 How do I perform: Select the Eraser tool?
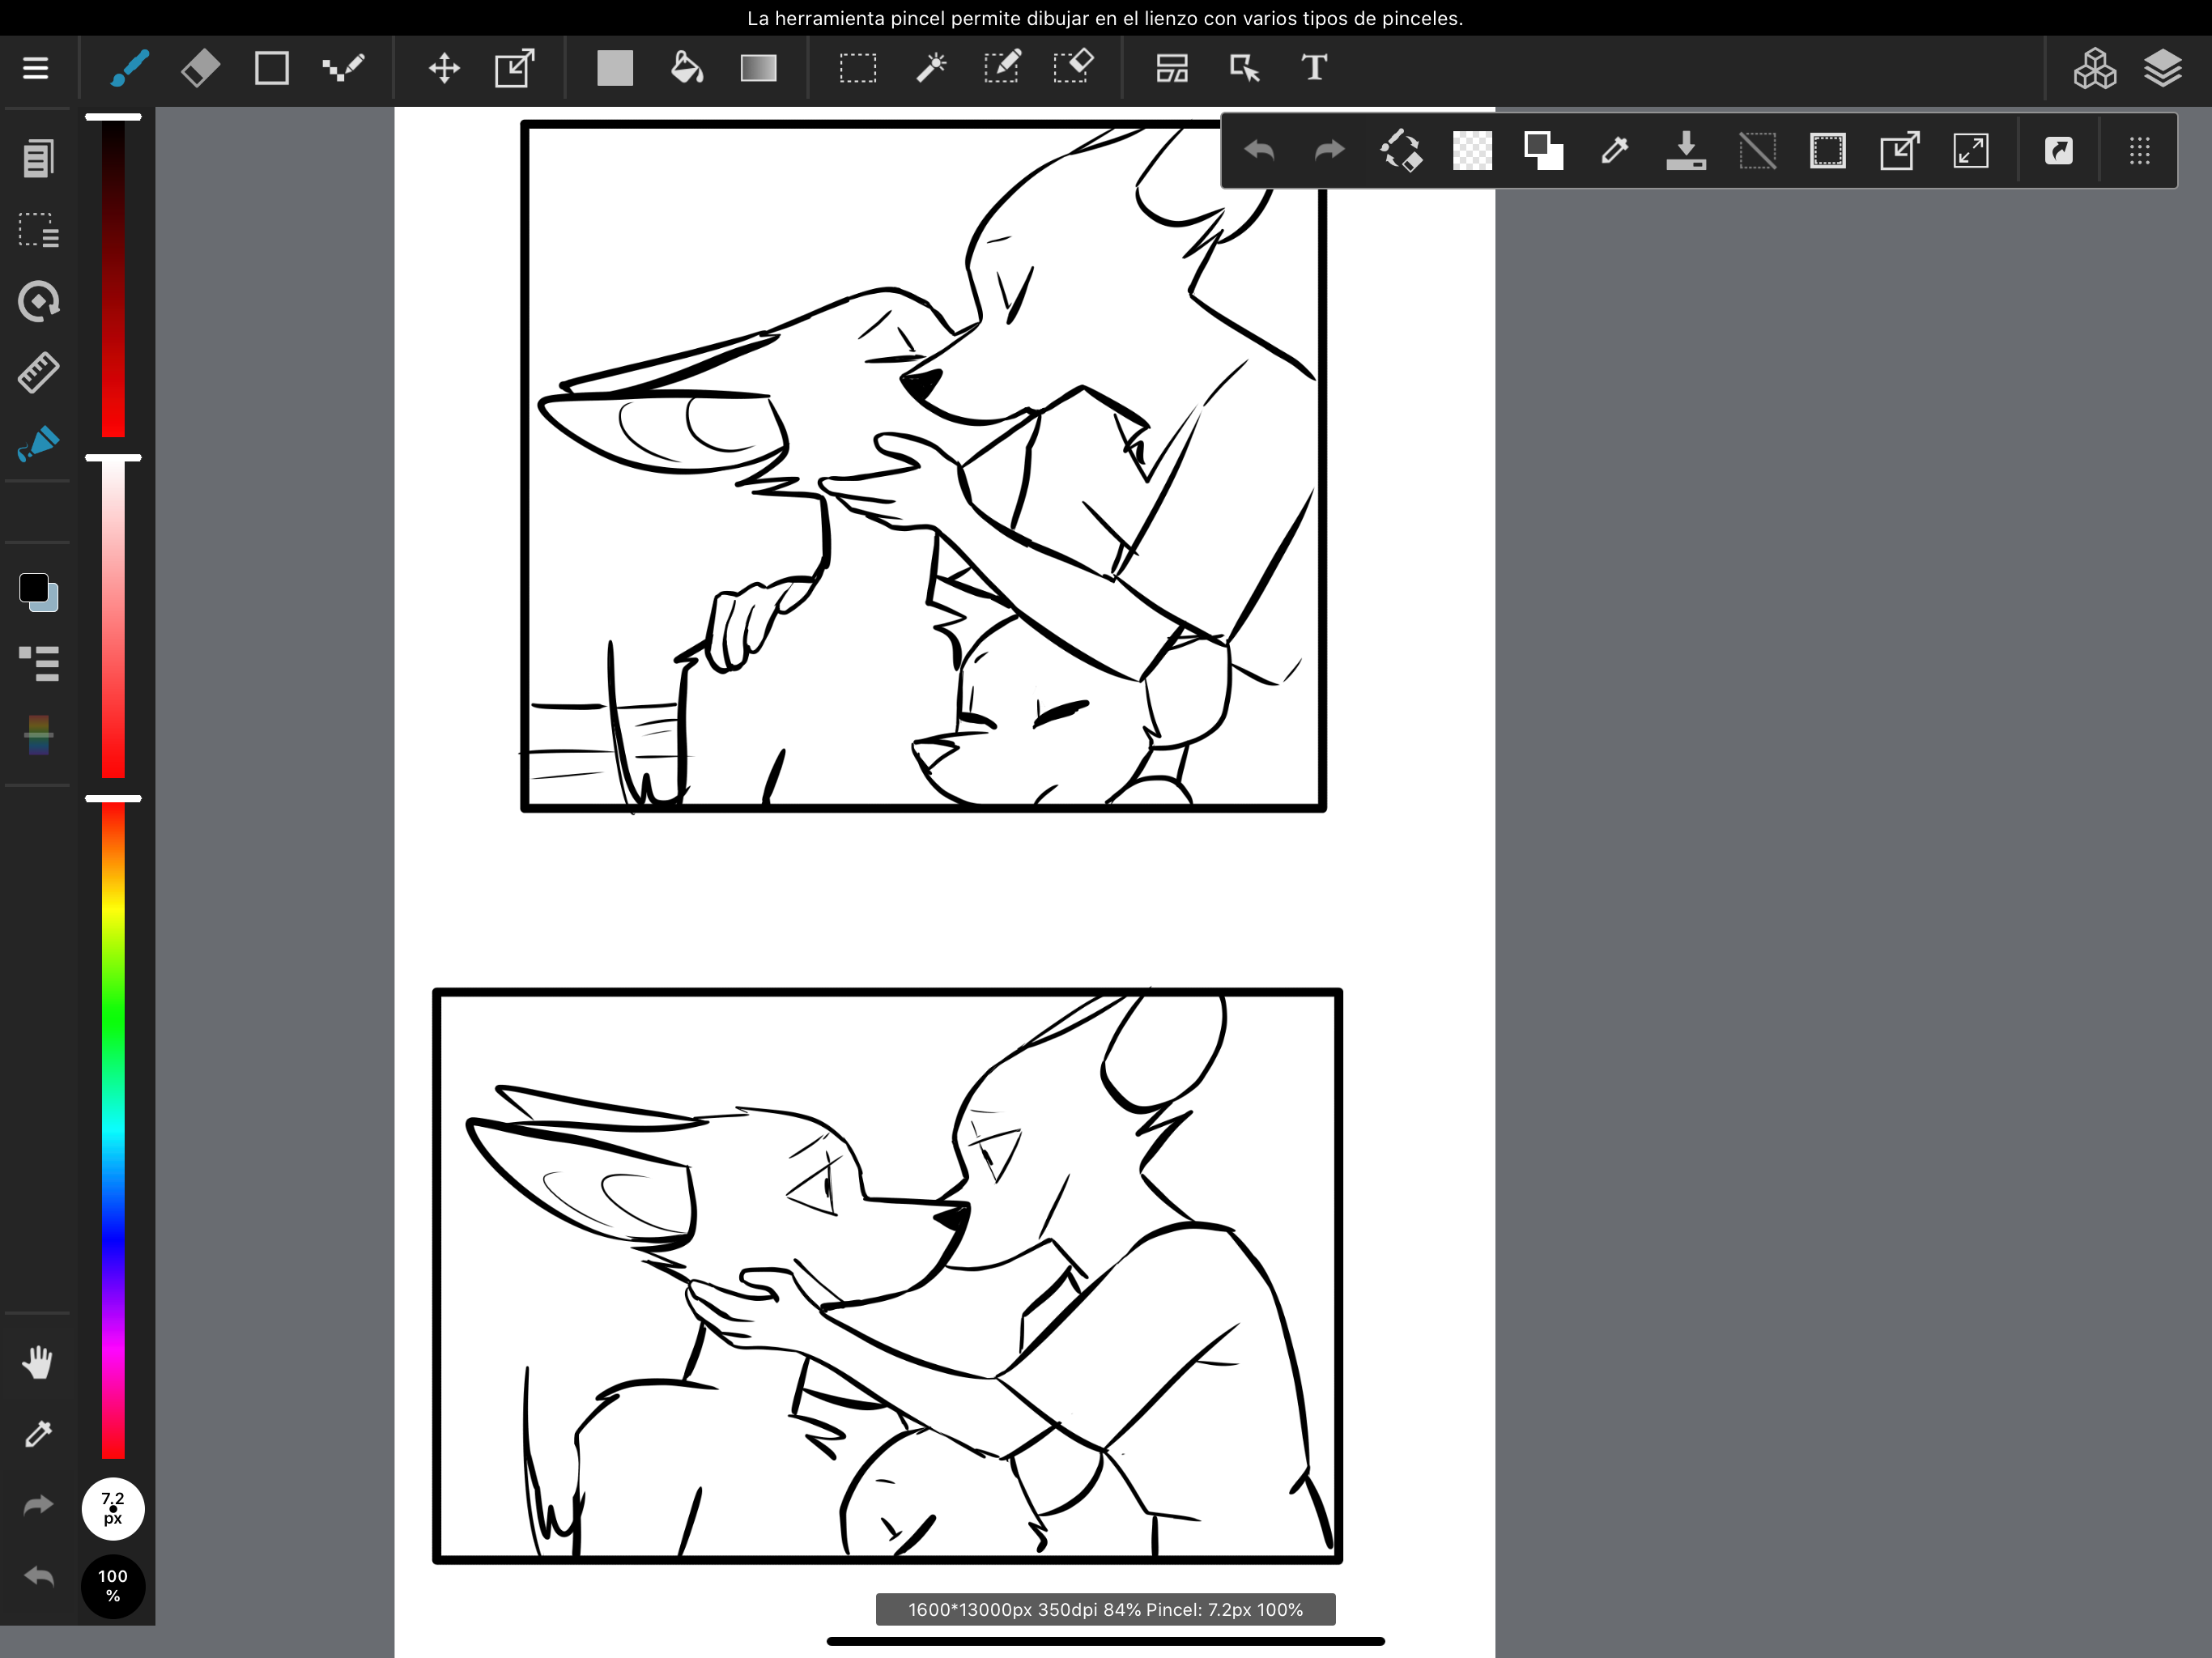200,68
